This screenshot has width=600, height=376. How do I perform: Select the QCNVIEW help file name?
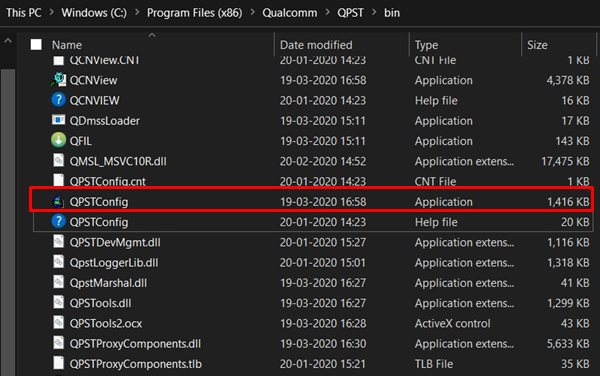[x=95, y=101]
